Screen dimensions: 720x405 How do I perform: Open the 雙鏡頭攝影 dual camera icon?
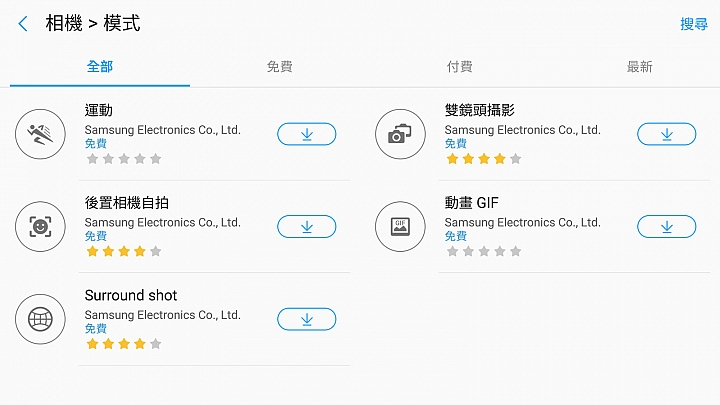click(400, 134)
